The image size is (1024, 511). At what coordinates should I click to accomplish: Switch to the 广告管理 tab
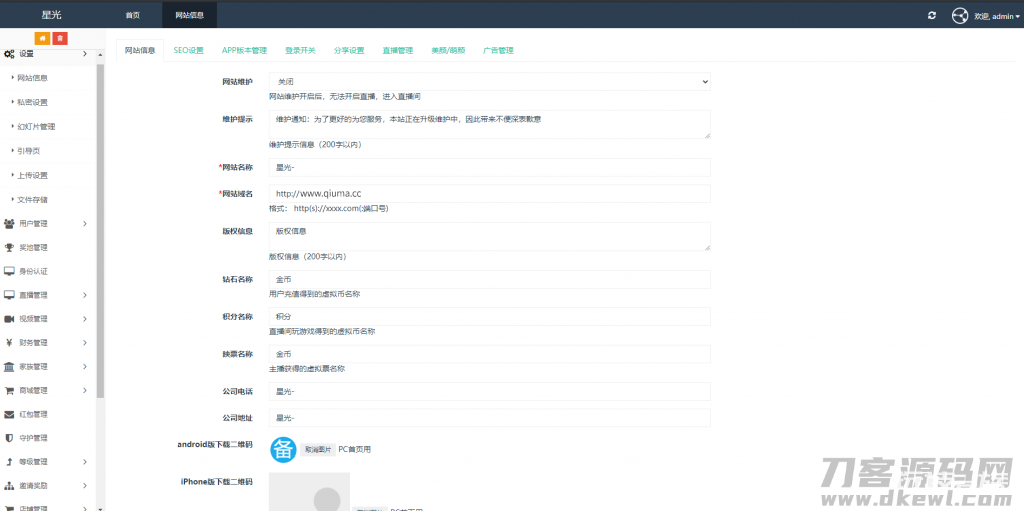[498, 50]
